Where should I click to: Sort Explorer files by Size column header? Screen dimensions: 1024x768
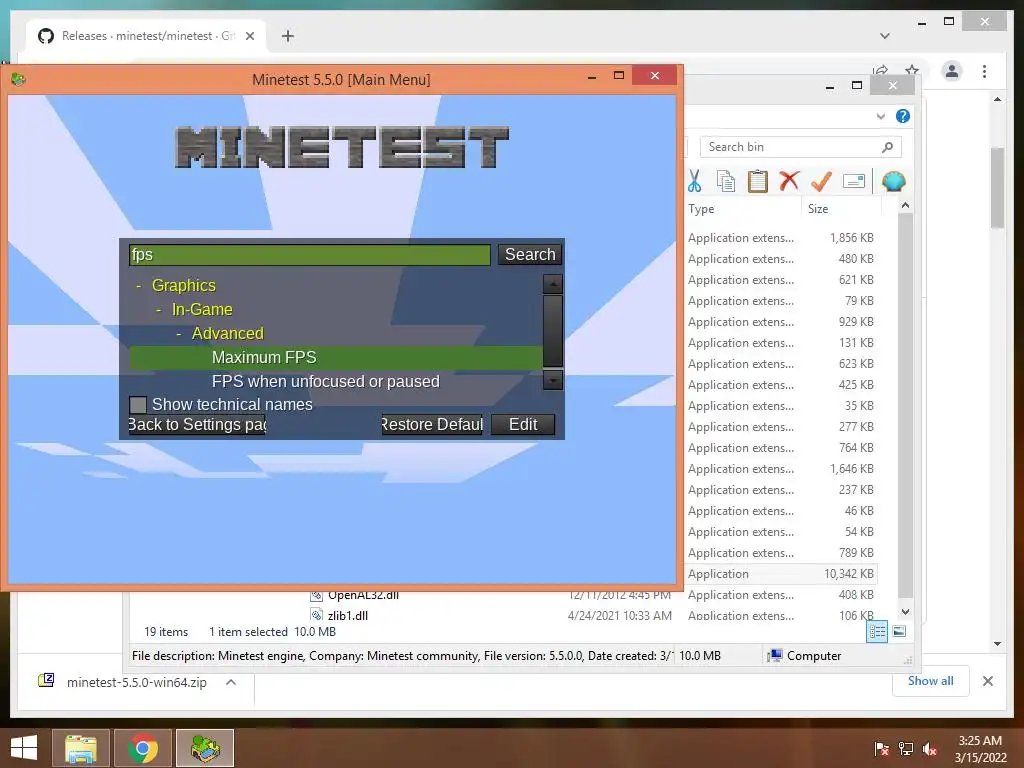pyautogui.click(x=841, y=209)
